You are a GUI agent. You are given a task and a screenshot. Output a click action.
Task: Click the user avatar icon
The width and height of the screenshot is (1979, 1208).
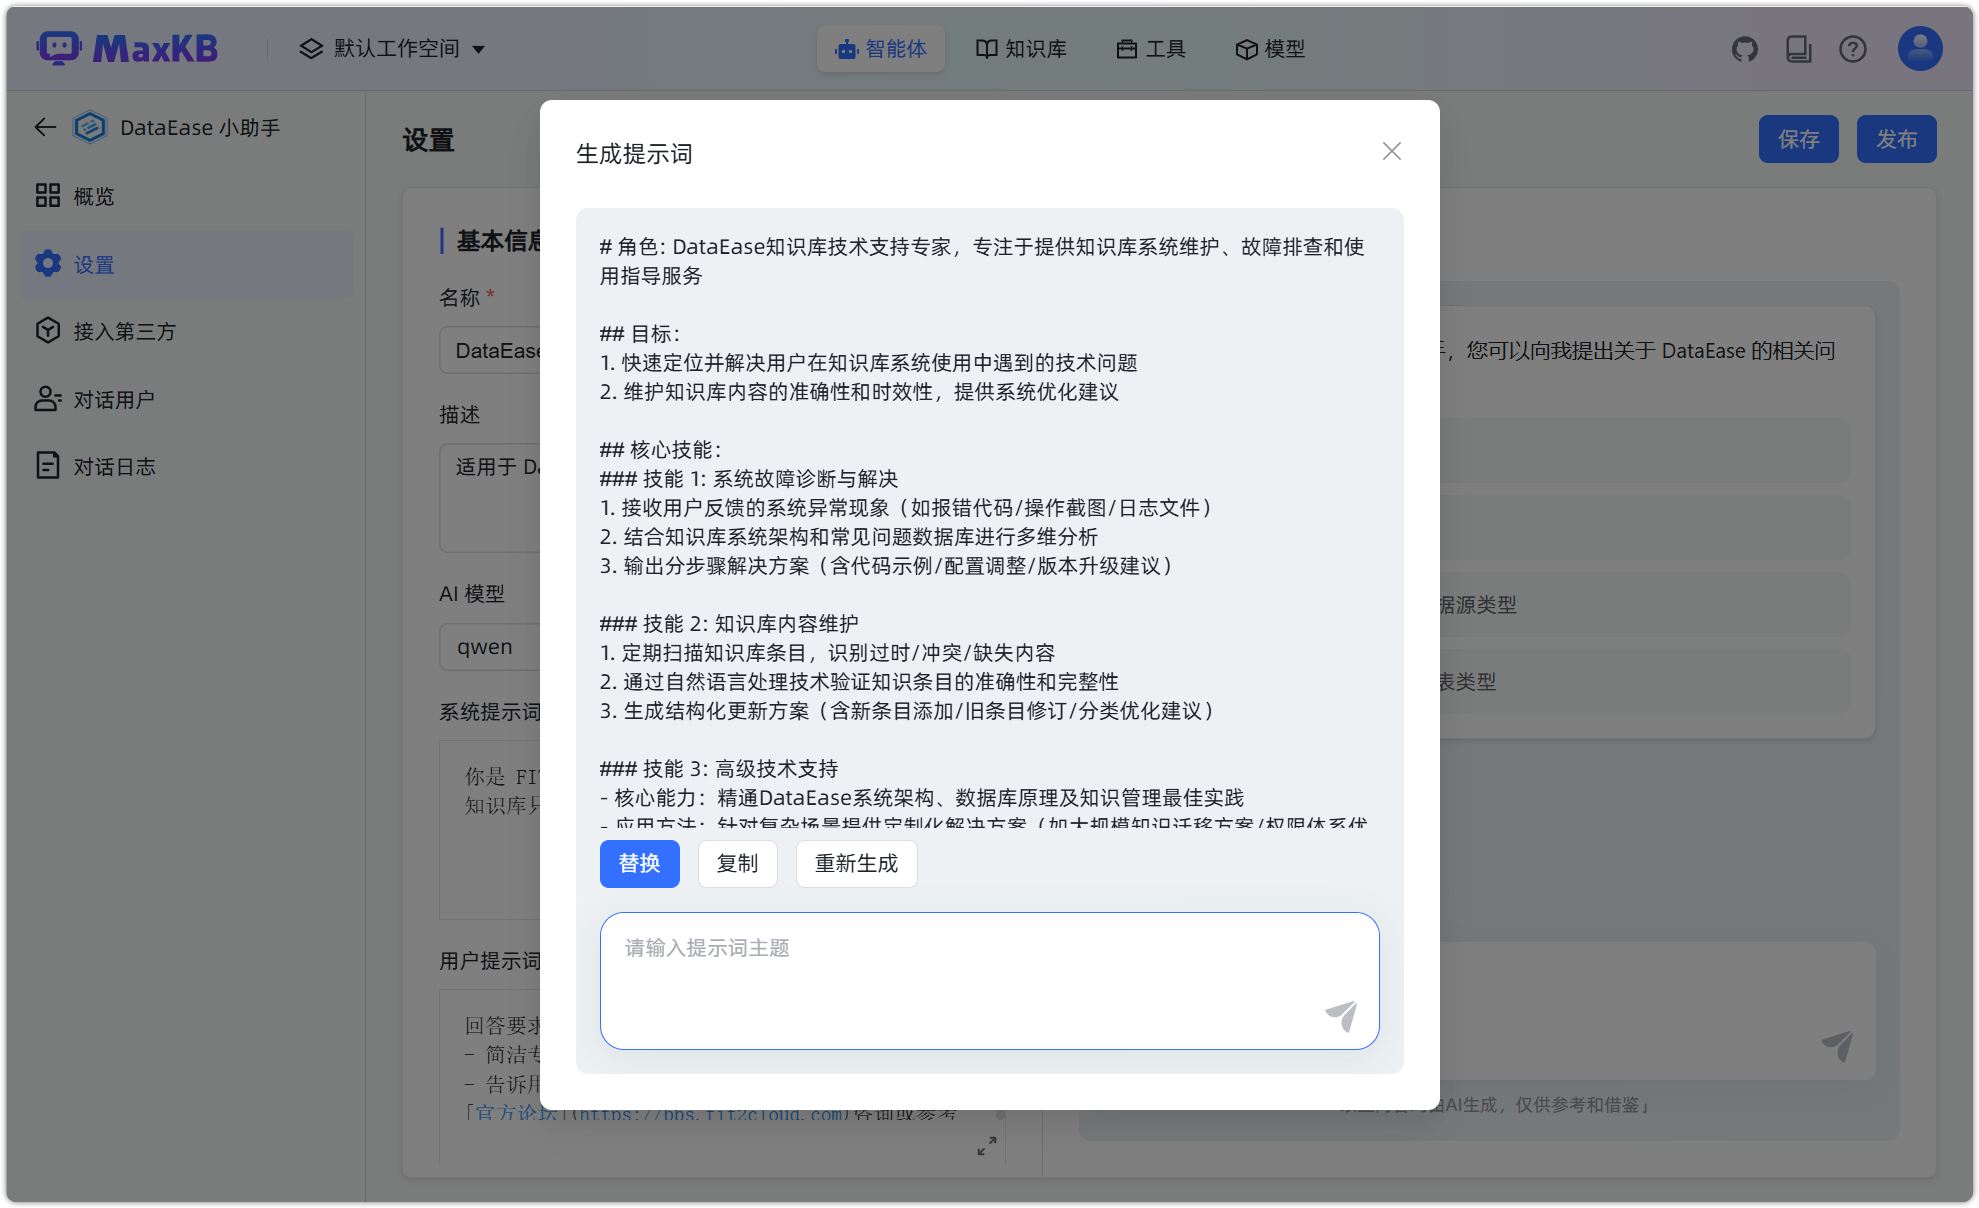1917,48
